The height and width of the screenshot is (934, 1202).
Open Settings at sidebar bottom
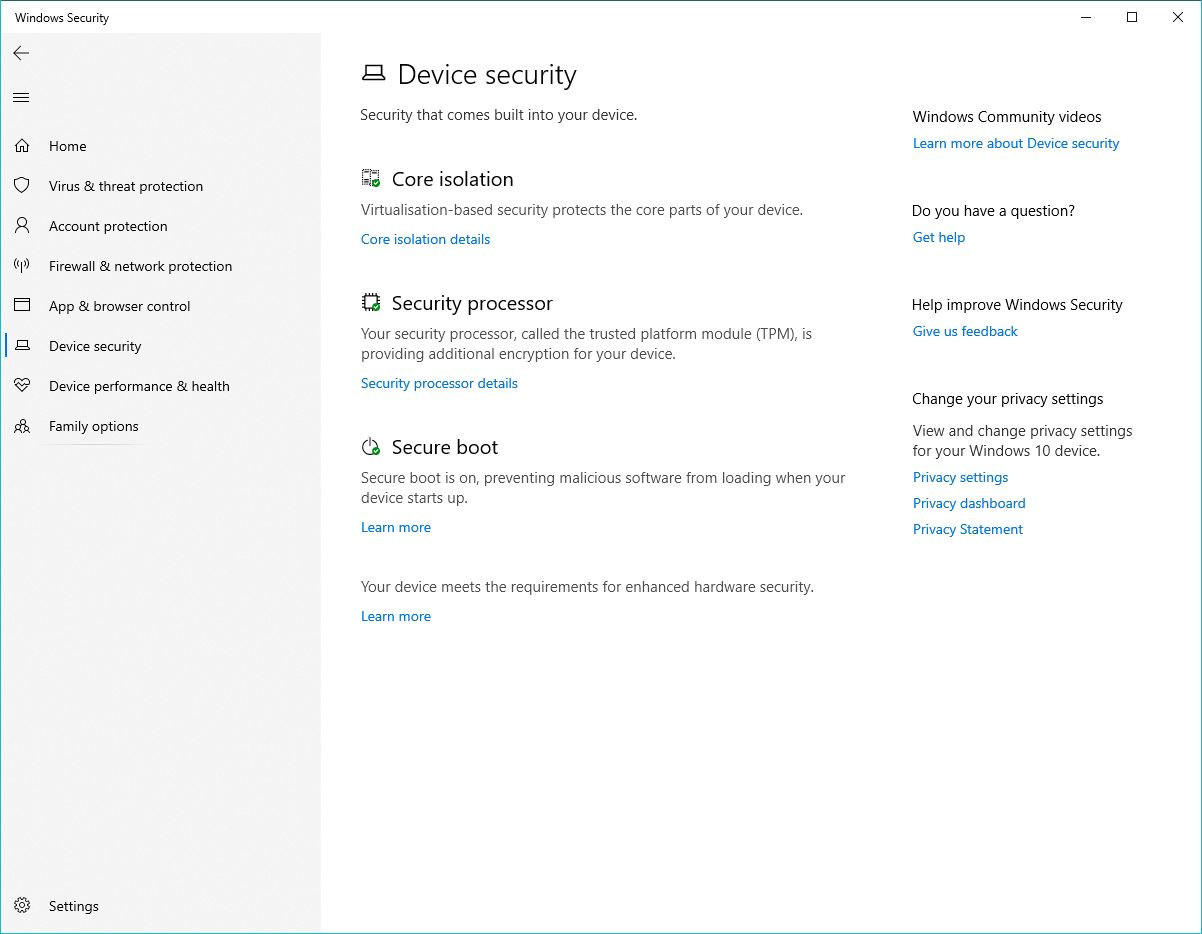point(160,906)
